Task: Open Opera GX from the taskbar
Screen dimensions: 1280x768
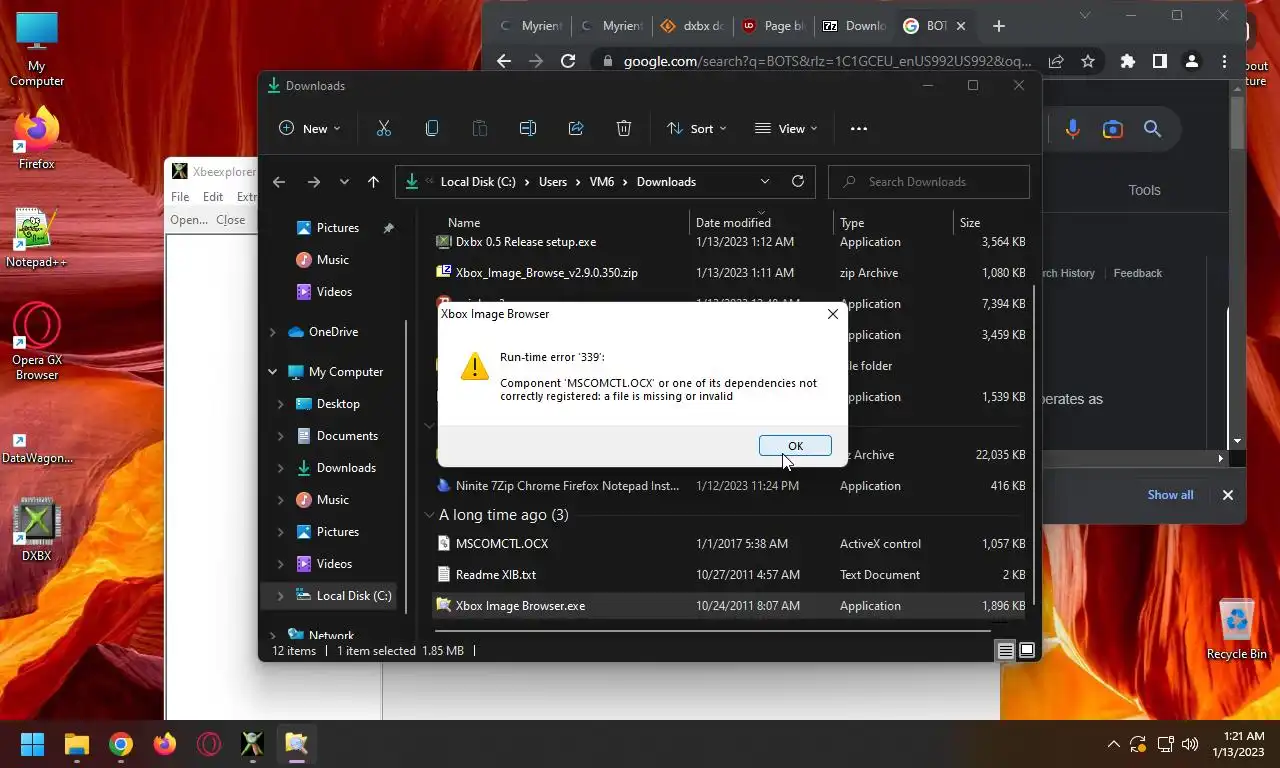Action: 208,744
